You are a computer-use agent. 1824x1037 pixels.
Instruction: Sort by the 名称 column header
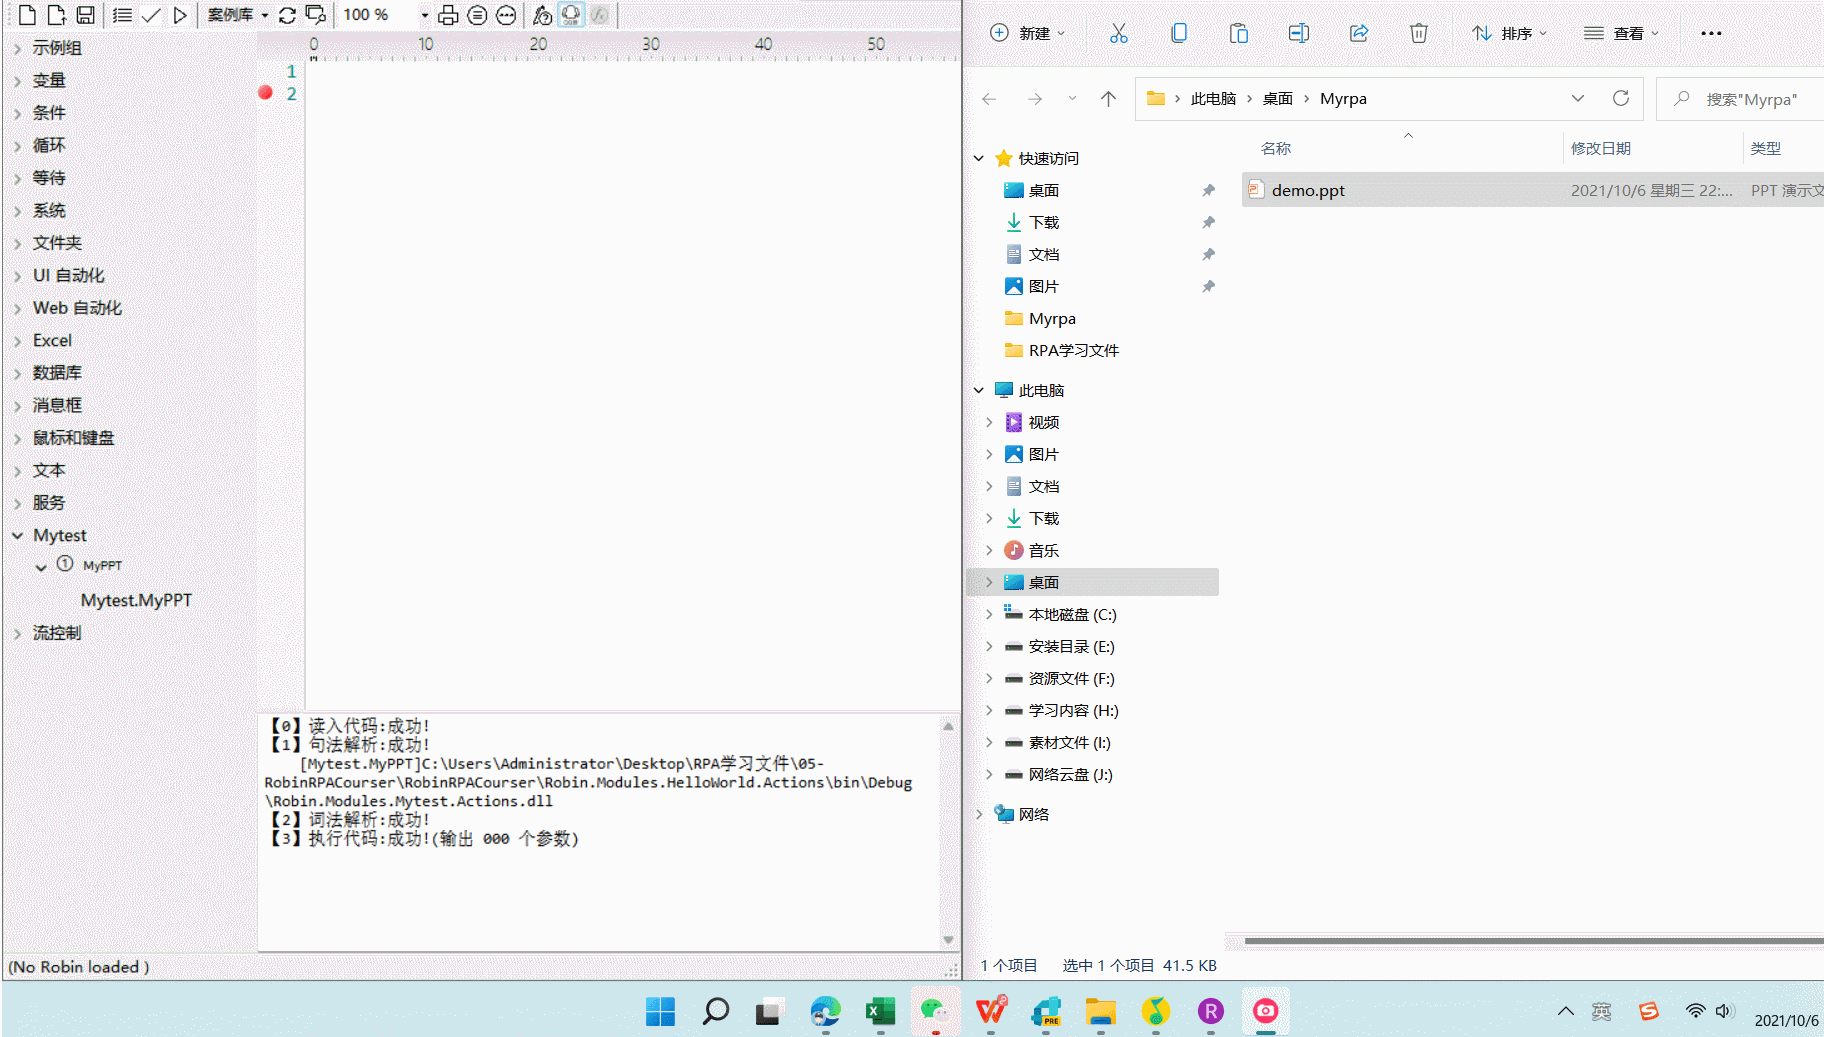point(1276,148)
